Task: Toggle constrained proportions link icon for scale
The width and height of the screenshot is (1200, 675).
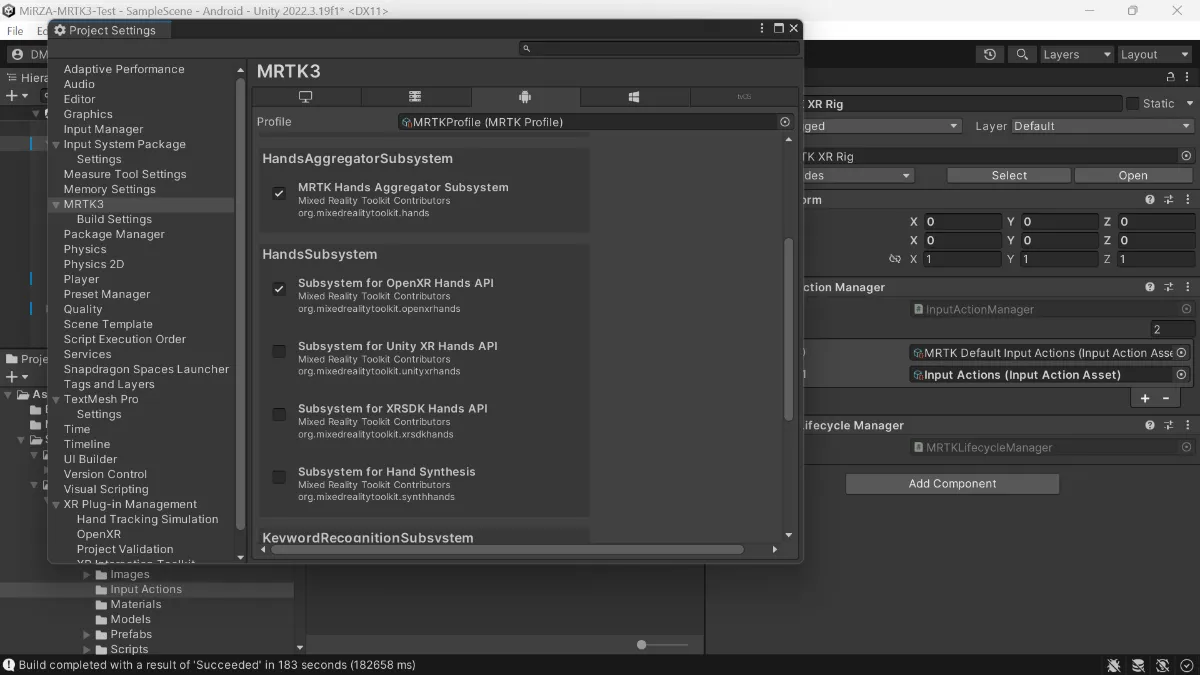Action: click(x=895, y=259)
